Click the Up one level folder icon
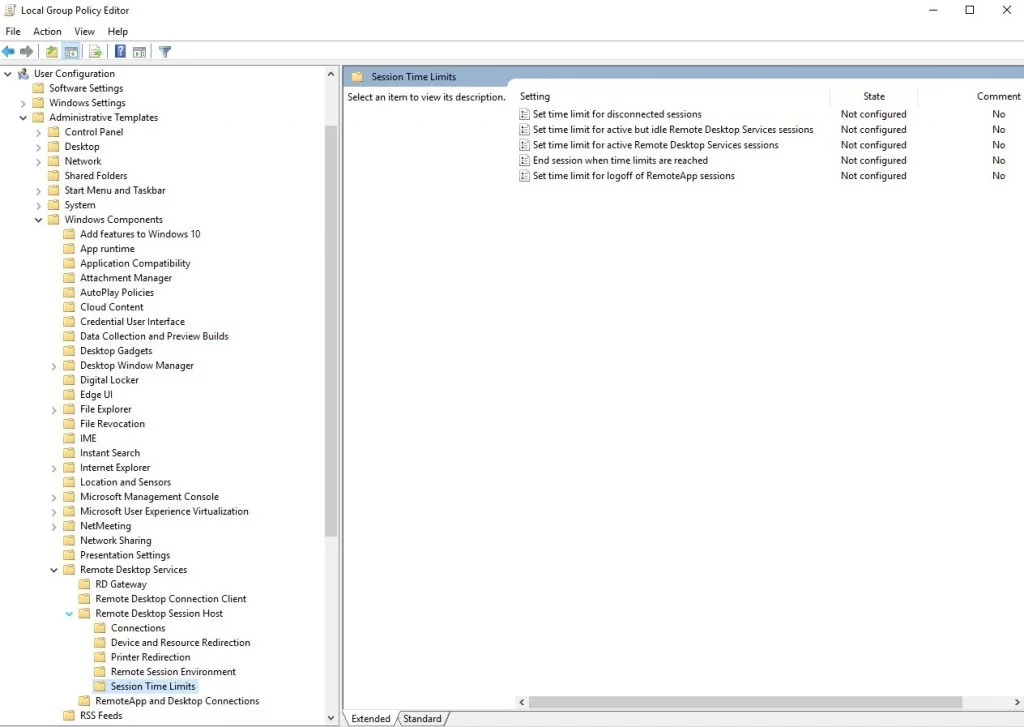 pyautogui.click(x=52, y=52)
